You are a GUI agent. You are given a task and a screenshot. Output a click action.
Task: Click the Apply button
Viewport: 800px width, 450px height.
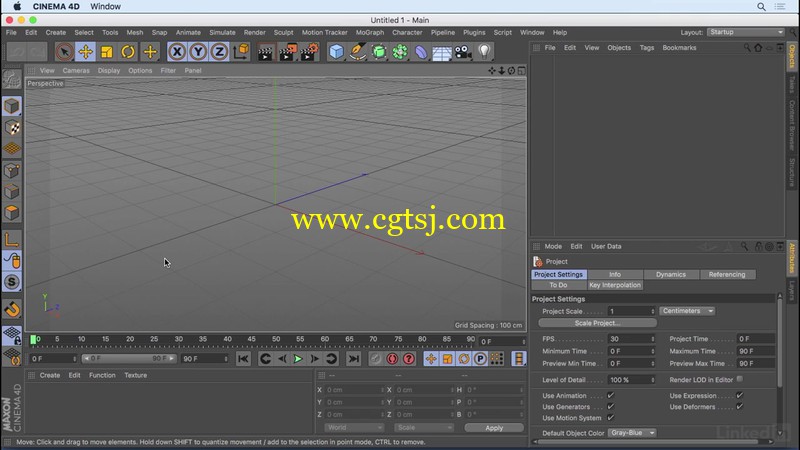click(494, 428)
